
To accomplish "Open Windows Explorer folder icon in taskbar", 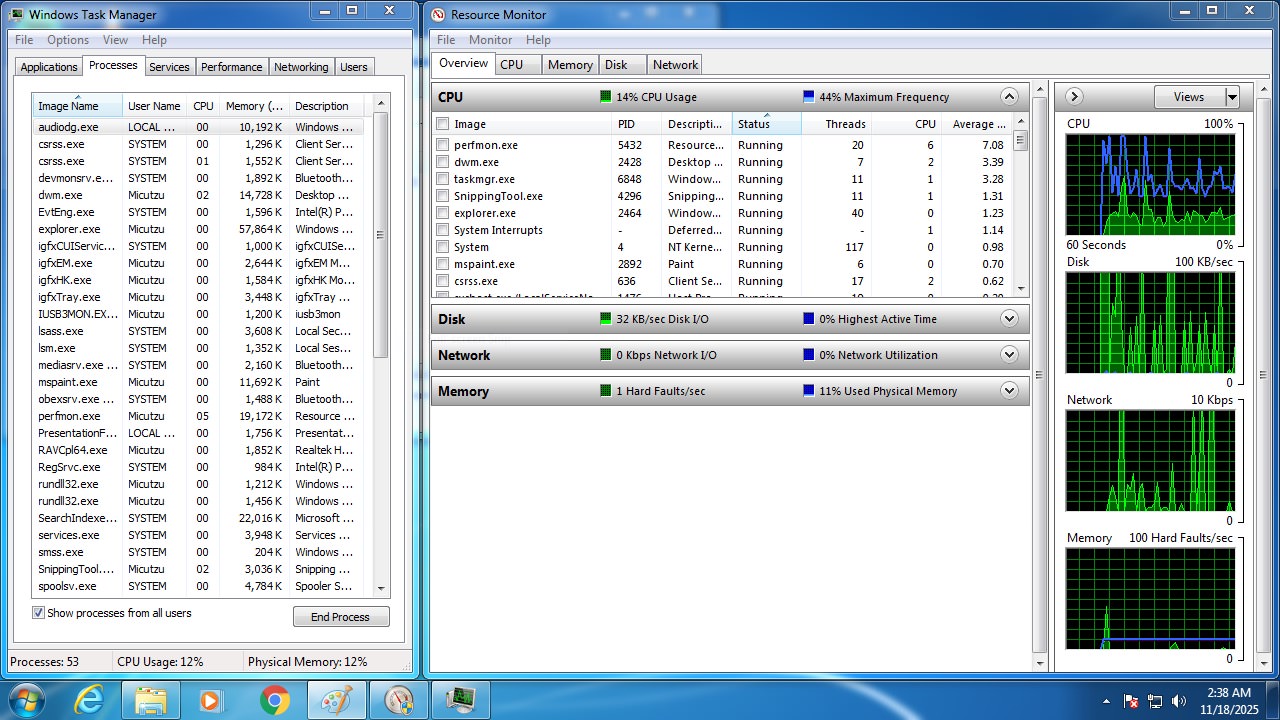I will (x=151, y=699).
